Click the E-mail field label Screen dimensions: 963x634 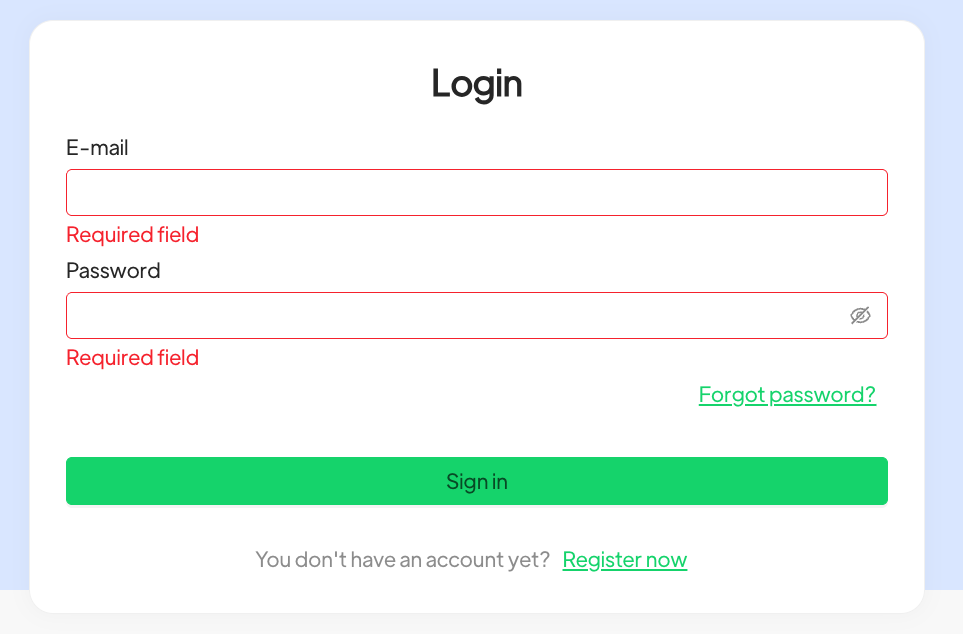97,148
